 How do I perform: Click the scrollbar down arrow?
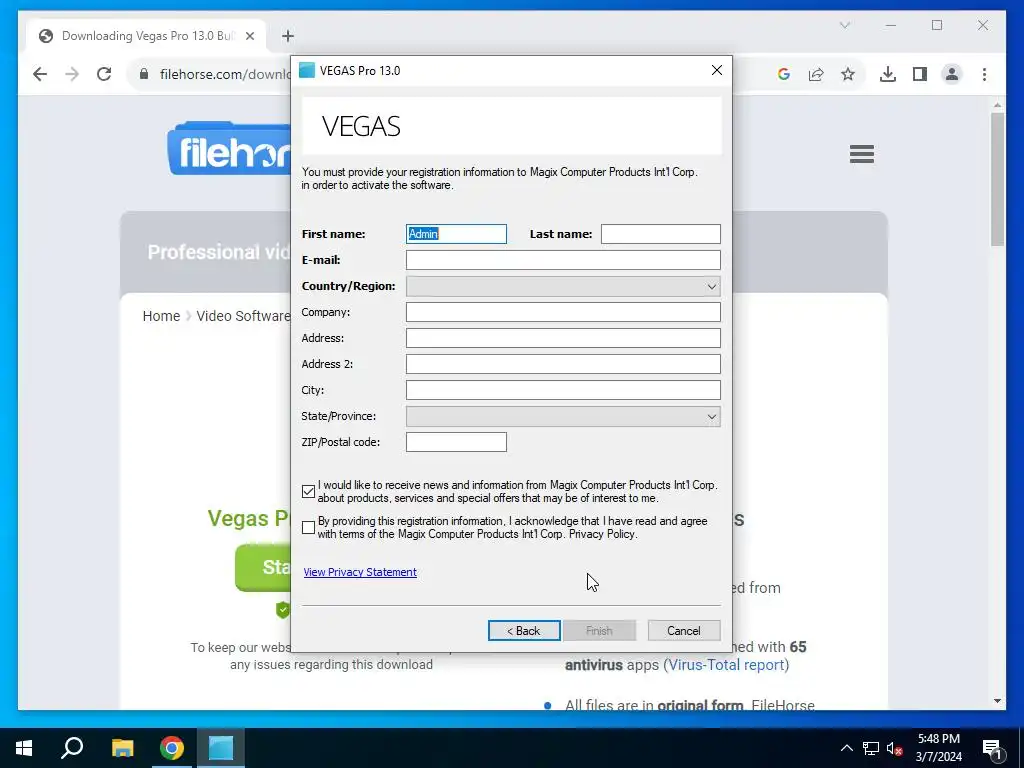click(x=997, y=701)
